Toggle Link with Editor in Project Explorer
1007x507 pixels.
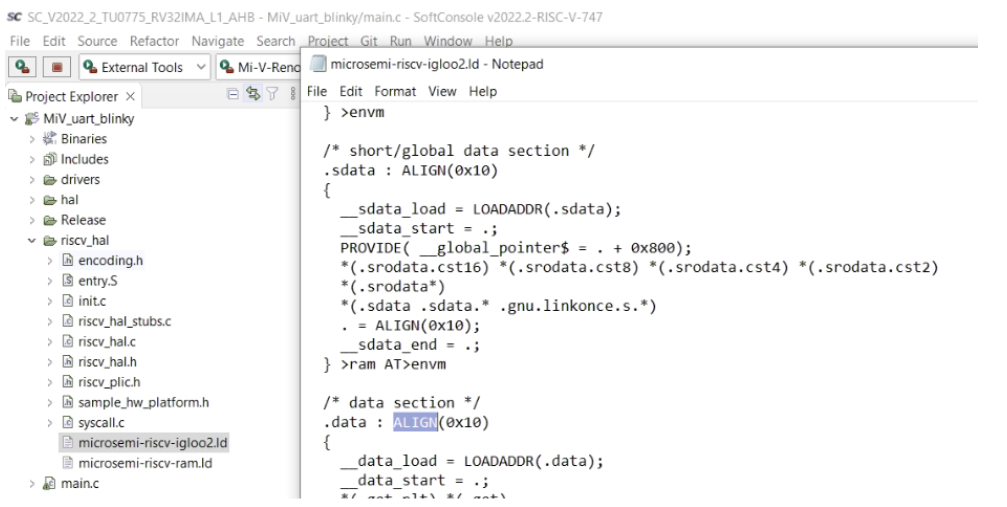coord(253,94)
